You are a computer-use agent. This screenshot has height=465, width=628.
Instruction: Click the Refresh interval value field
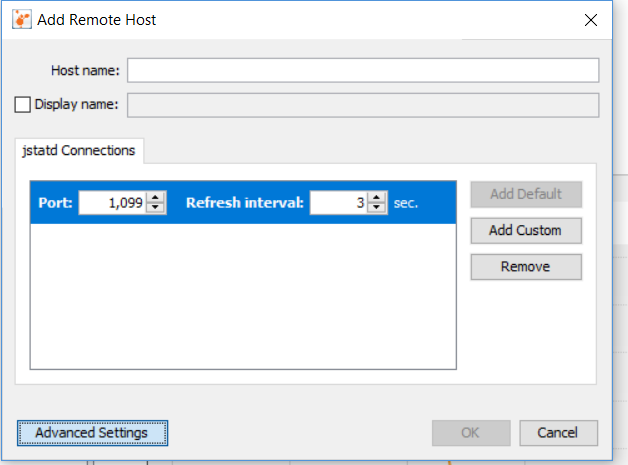(339, 203)
